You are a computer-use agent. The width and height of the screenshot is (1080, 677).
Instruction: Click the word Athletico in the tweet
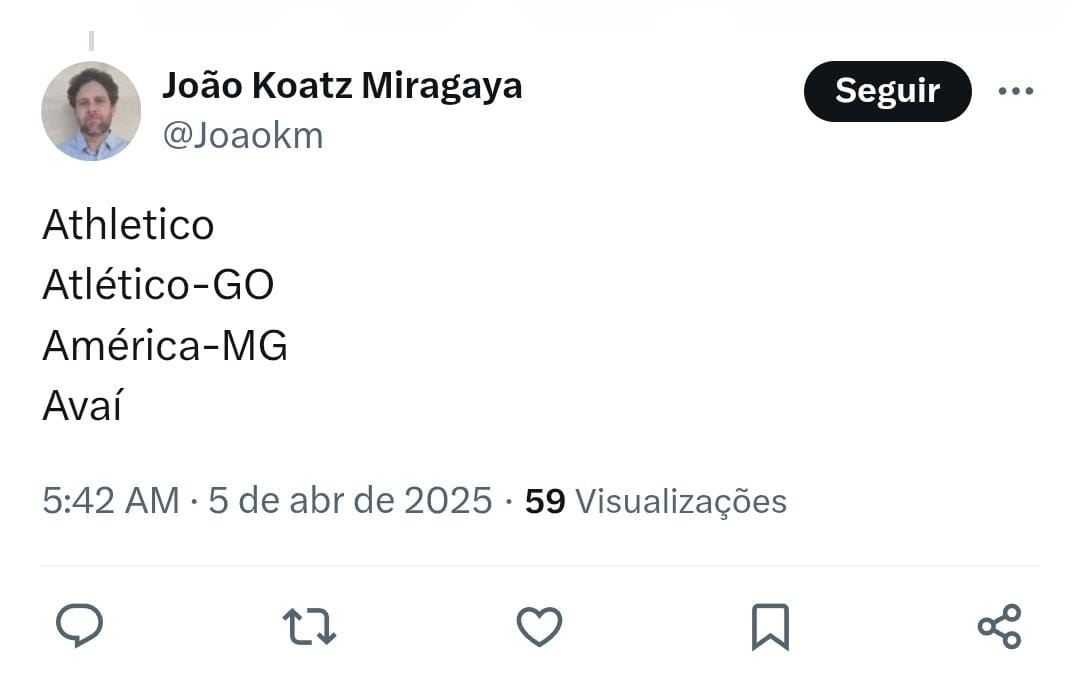point(128,225)
